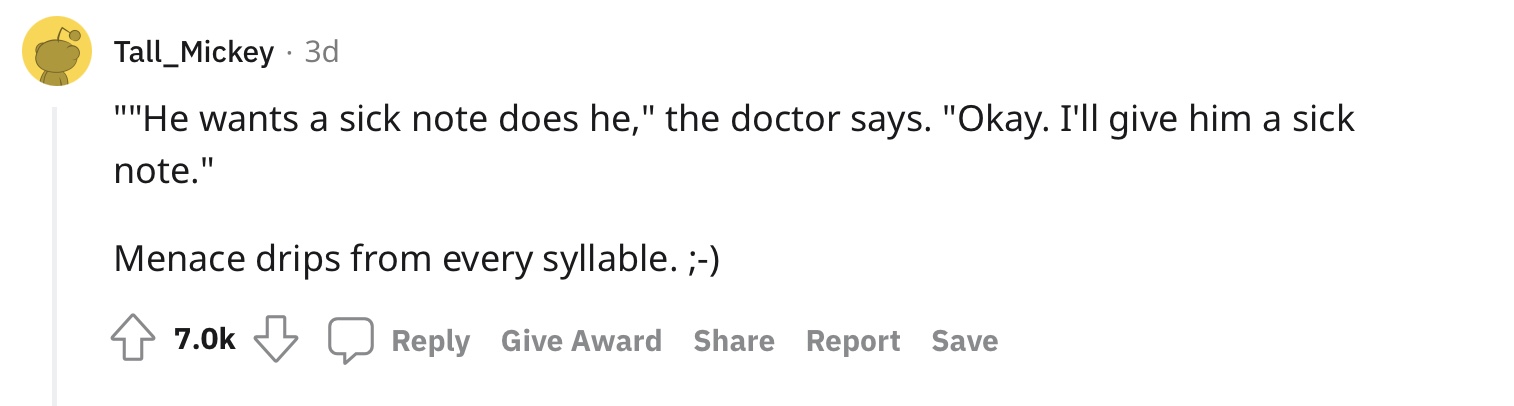Click the Reply button

430,341
